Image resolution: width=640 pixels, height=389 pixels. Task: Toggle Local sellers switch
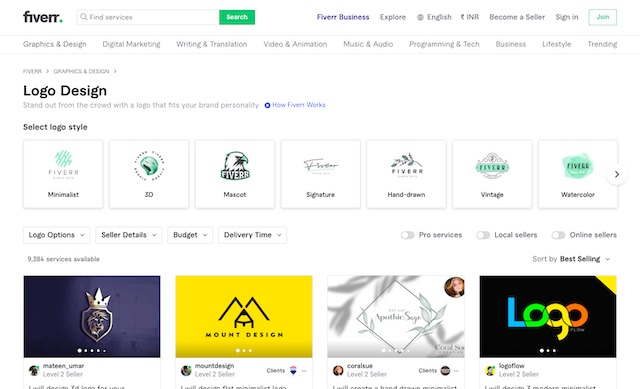click(x=483, y=235)
